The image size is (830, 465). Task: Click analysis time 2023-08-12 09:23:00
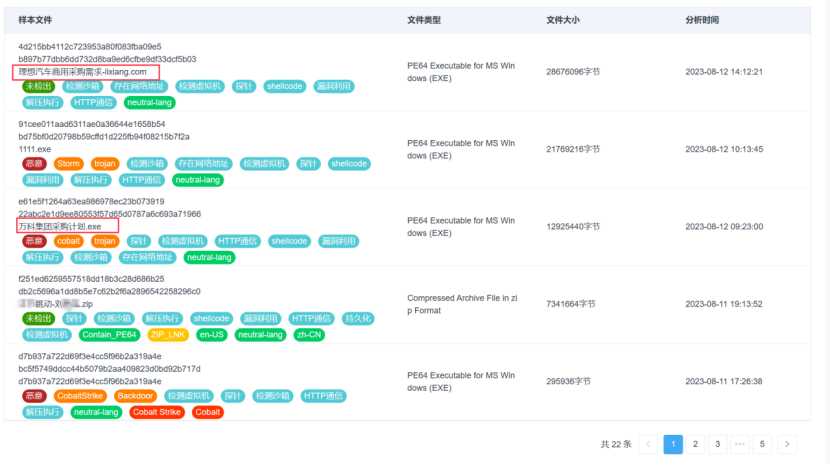pos(724,227)
